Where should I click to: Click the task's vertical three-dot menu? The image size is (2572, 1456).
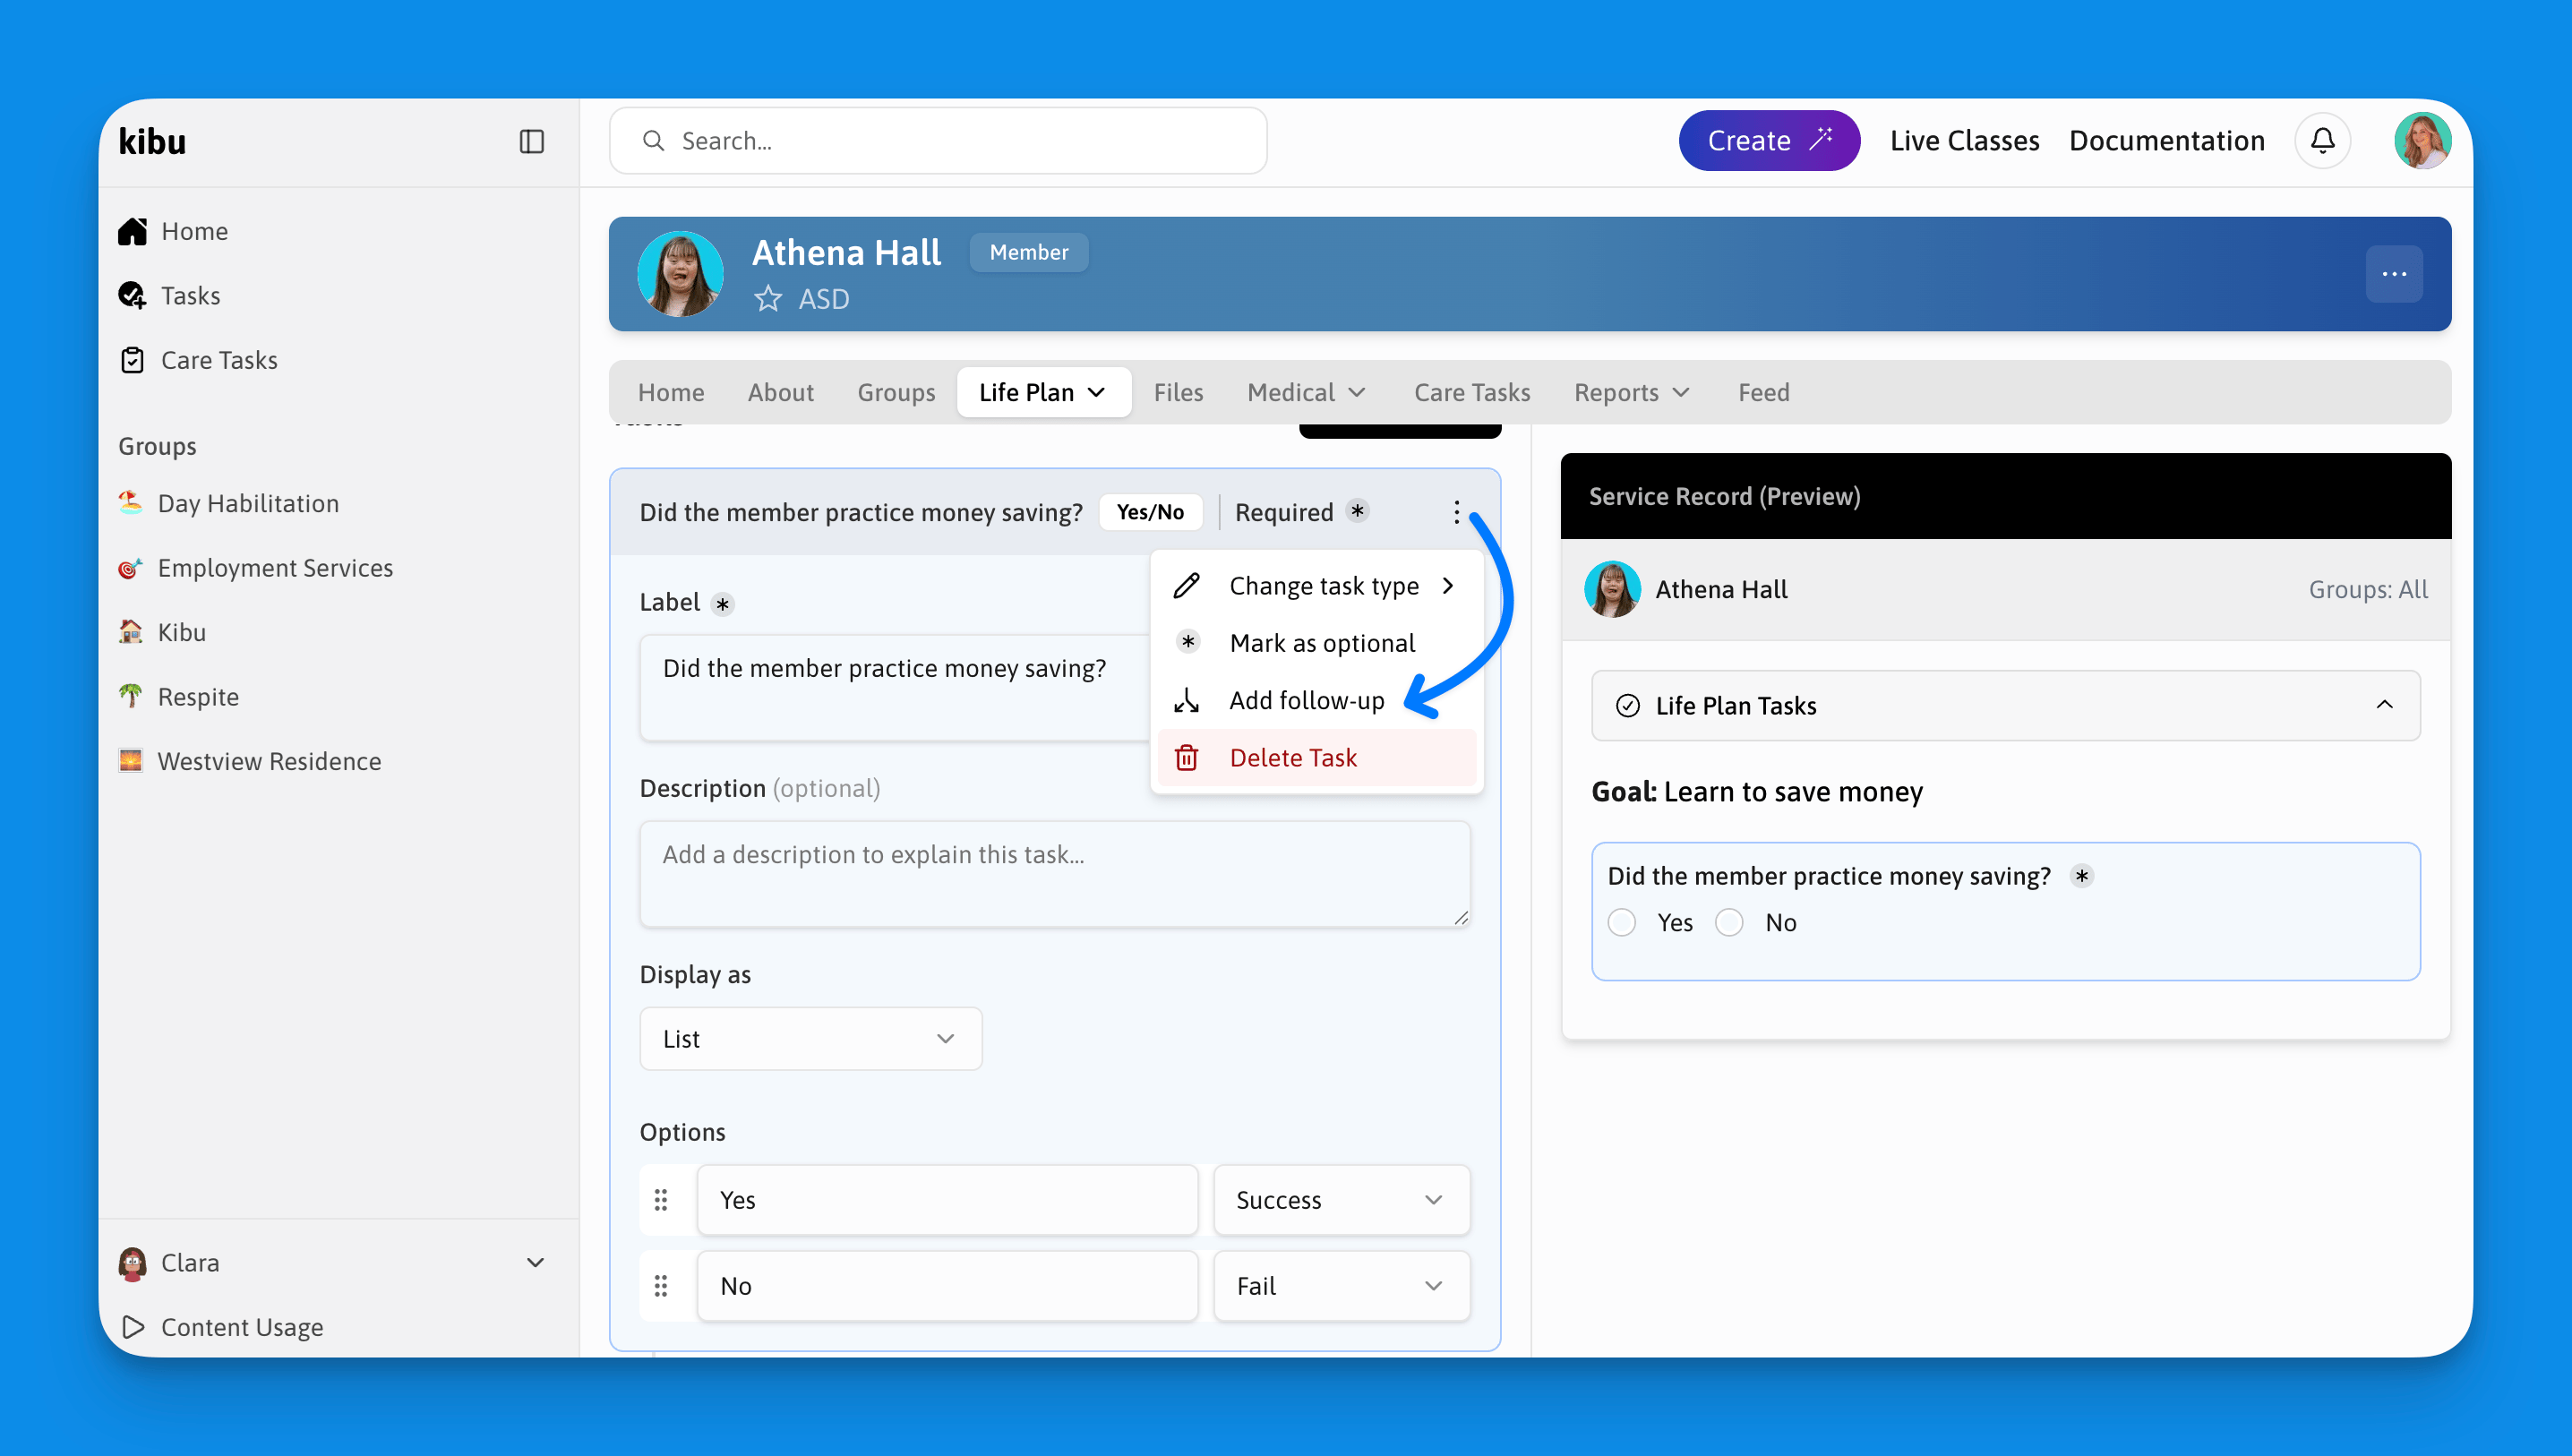pyautogui.click(x=1456, y=512)
